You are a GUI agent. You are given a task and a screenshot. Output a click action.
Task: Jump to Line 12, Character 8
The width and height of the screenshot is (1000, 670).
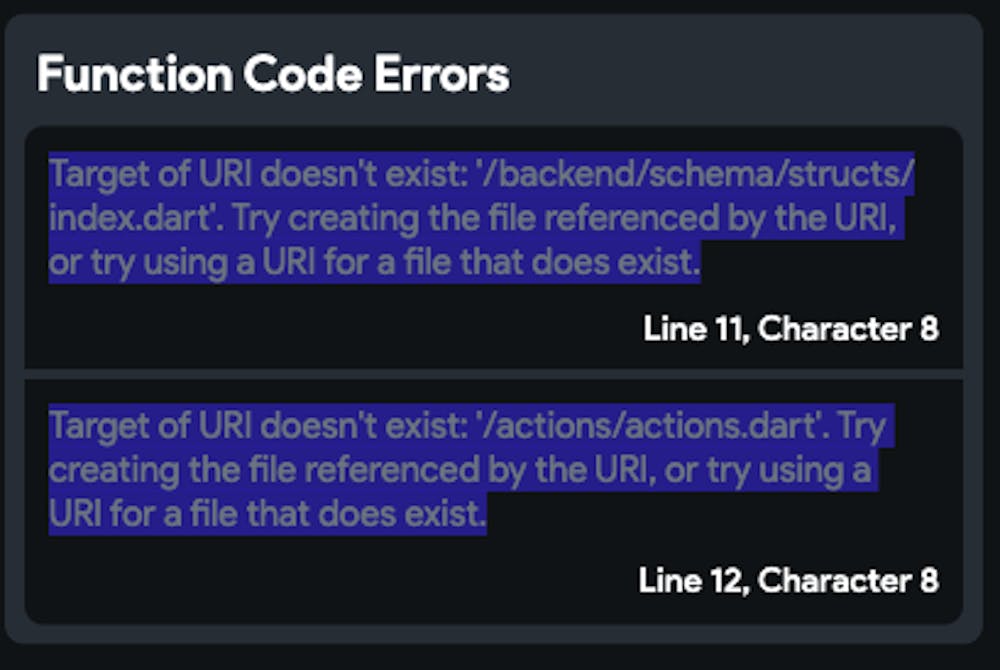(788, 580)
